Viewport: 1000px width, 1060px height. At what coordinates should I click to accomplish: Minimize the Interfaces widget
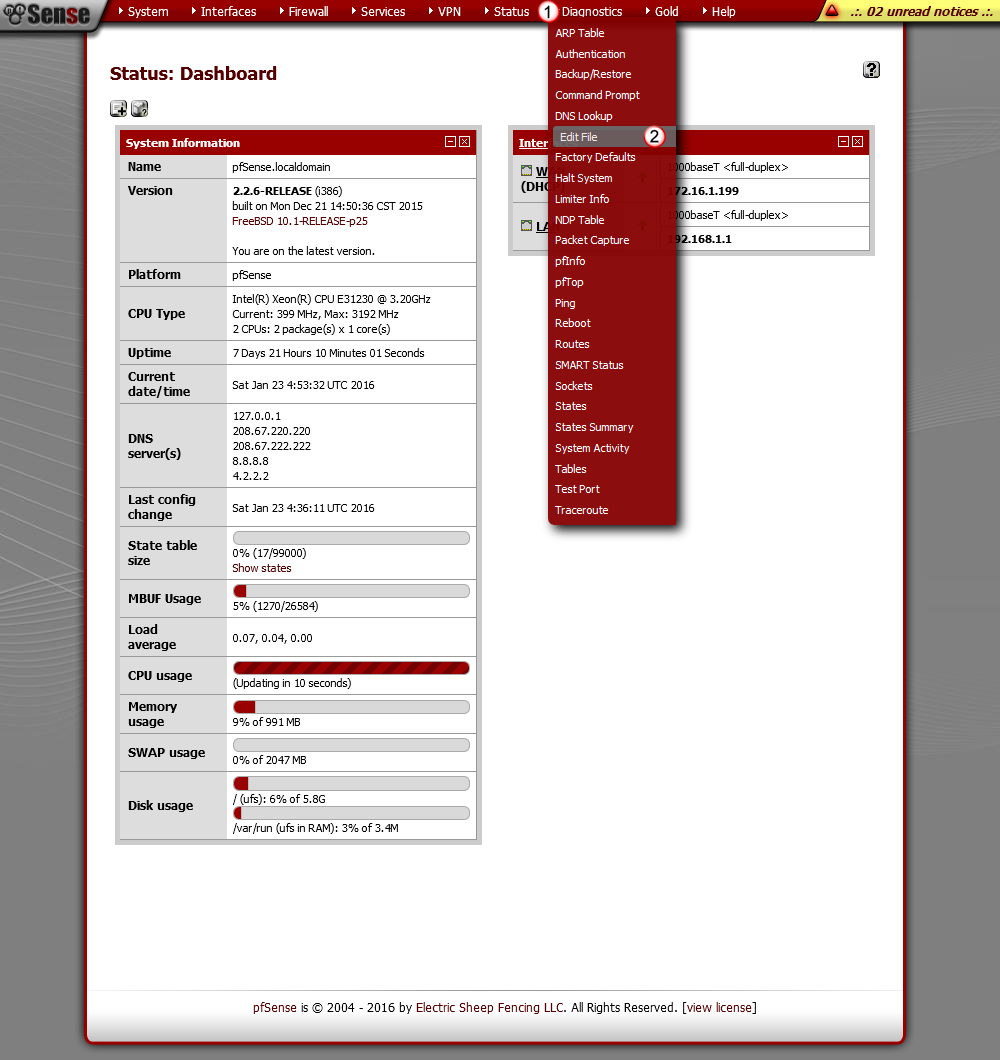click(x=843, y=141)
